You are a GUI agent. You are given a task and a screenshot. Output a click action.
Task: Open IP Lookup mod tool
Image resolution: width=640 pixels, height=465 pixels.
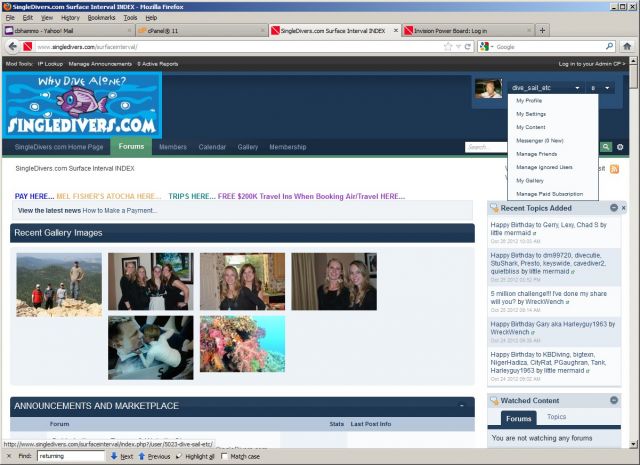click(50, 64)
